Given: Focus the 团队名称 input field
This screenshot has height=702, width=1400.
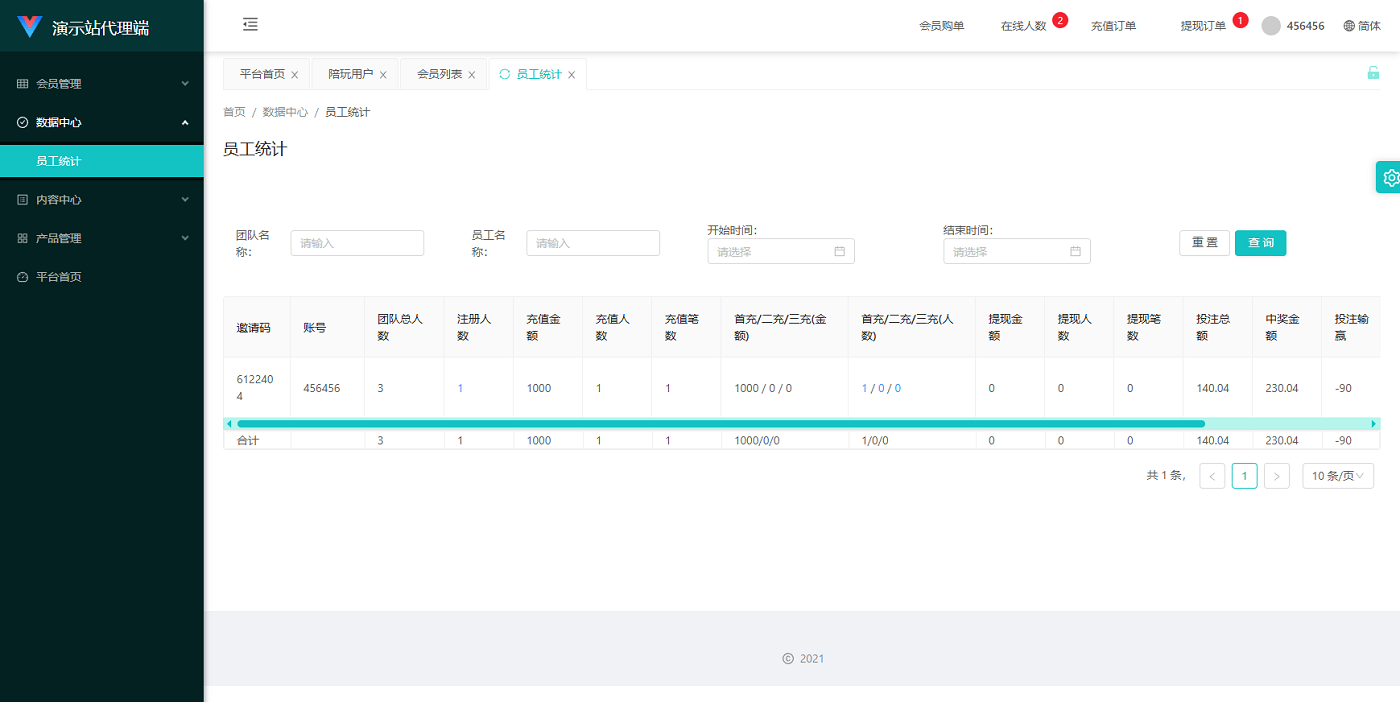Looking at the screenshot, I should pyautogui.click(x=357, y=243).
